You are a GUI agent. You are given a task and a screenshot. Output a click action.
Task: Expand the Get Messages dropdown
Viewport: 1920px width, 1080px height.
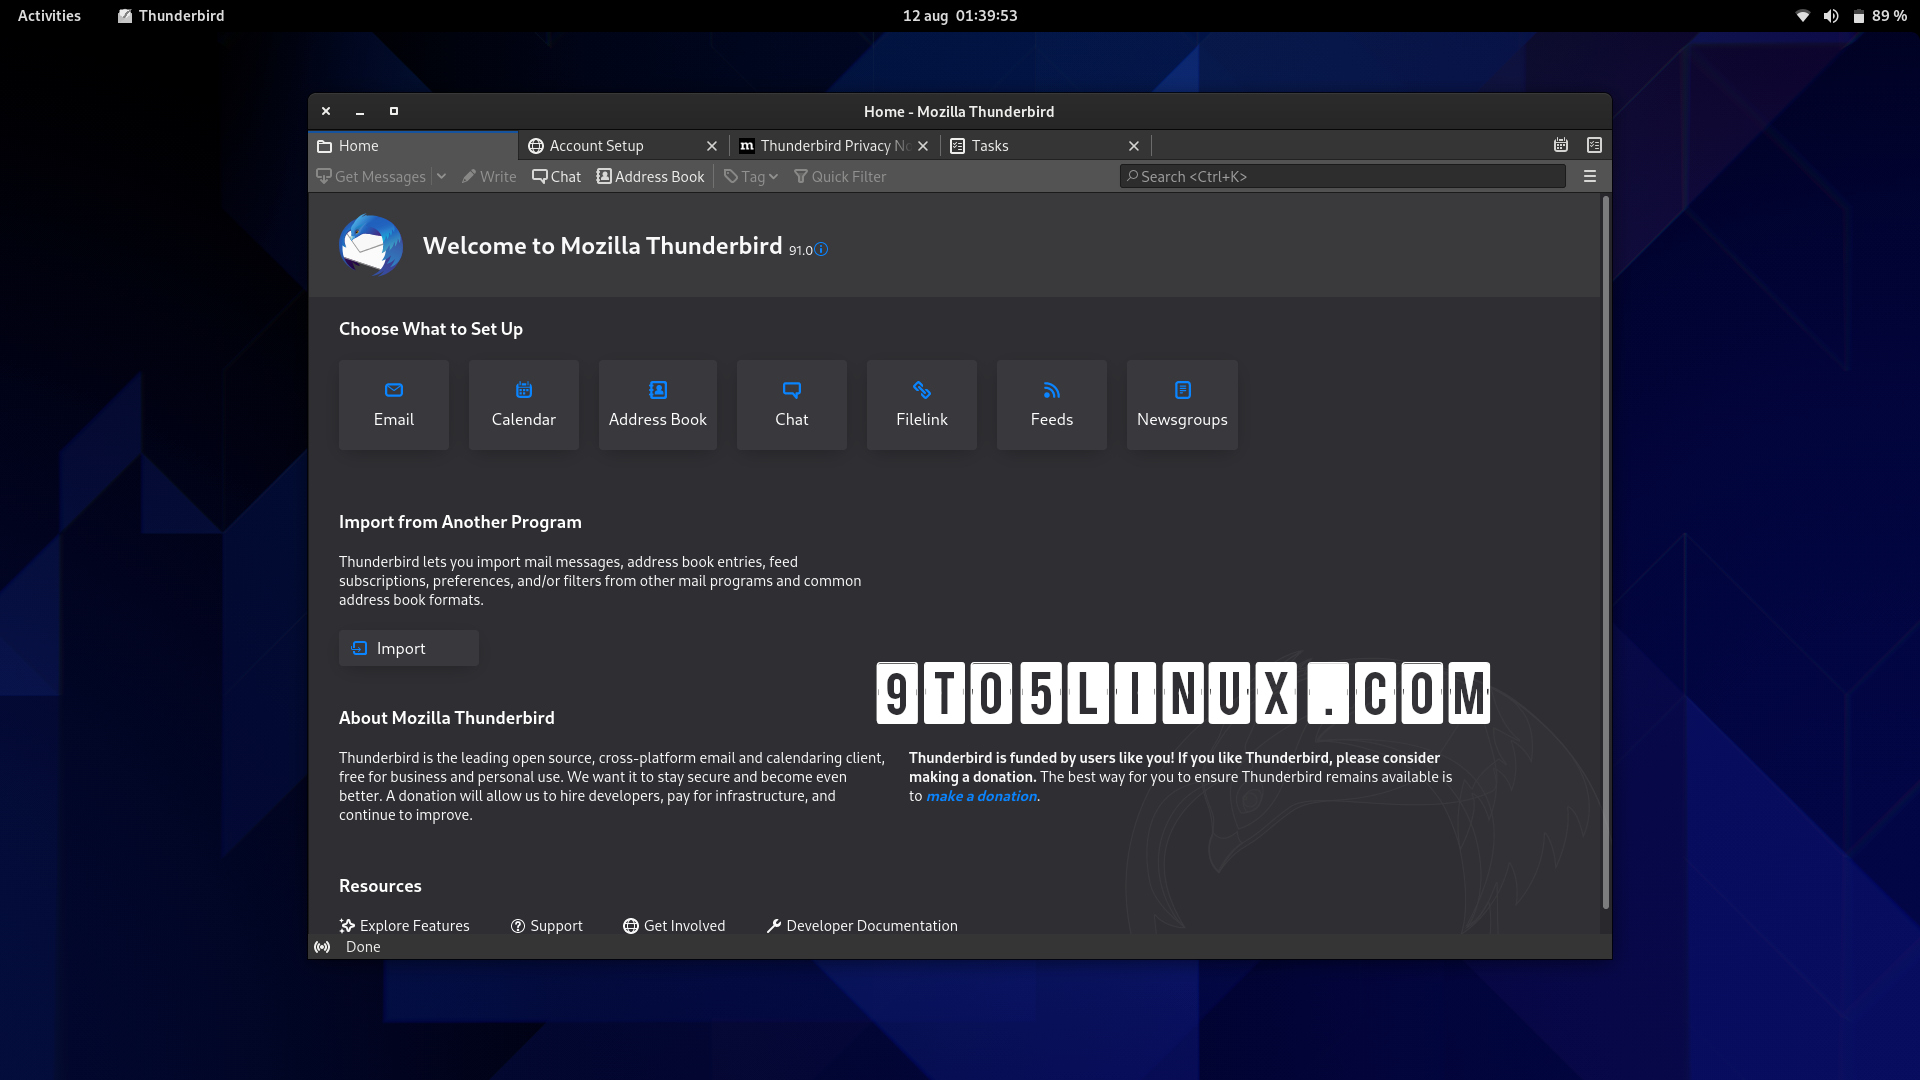(x=442, y=175)
